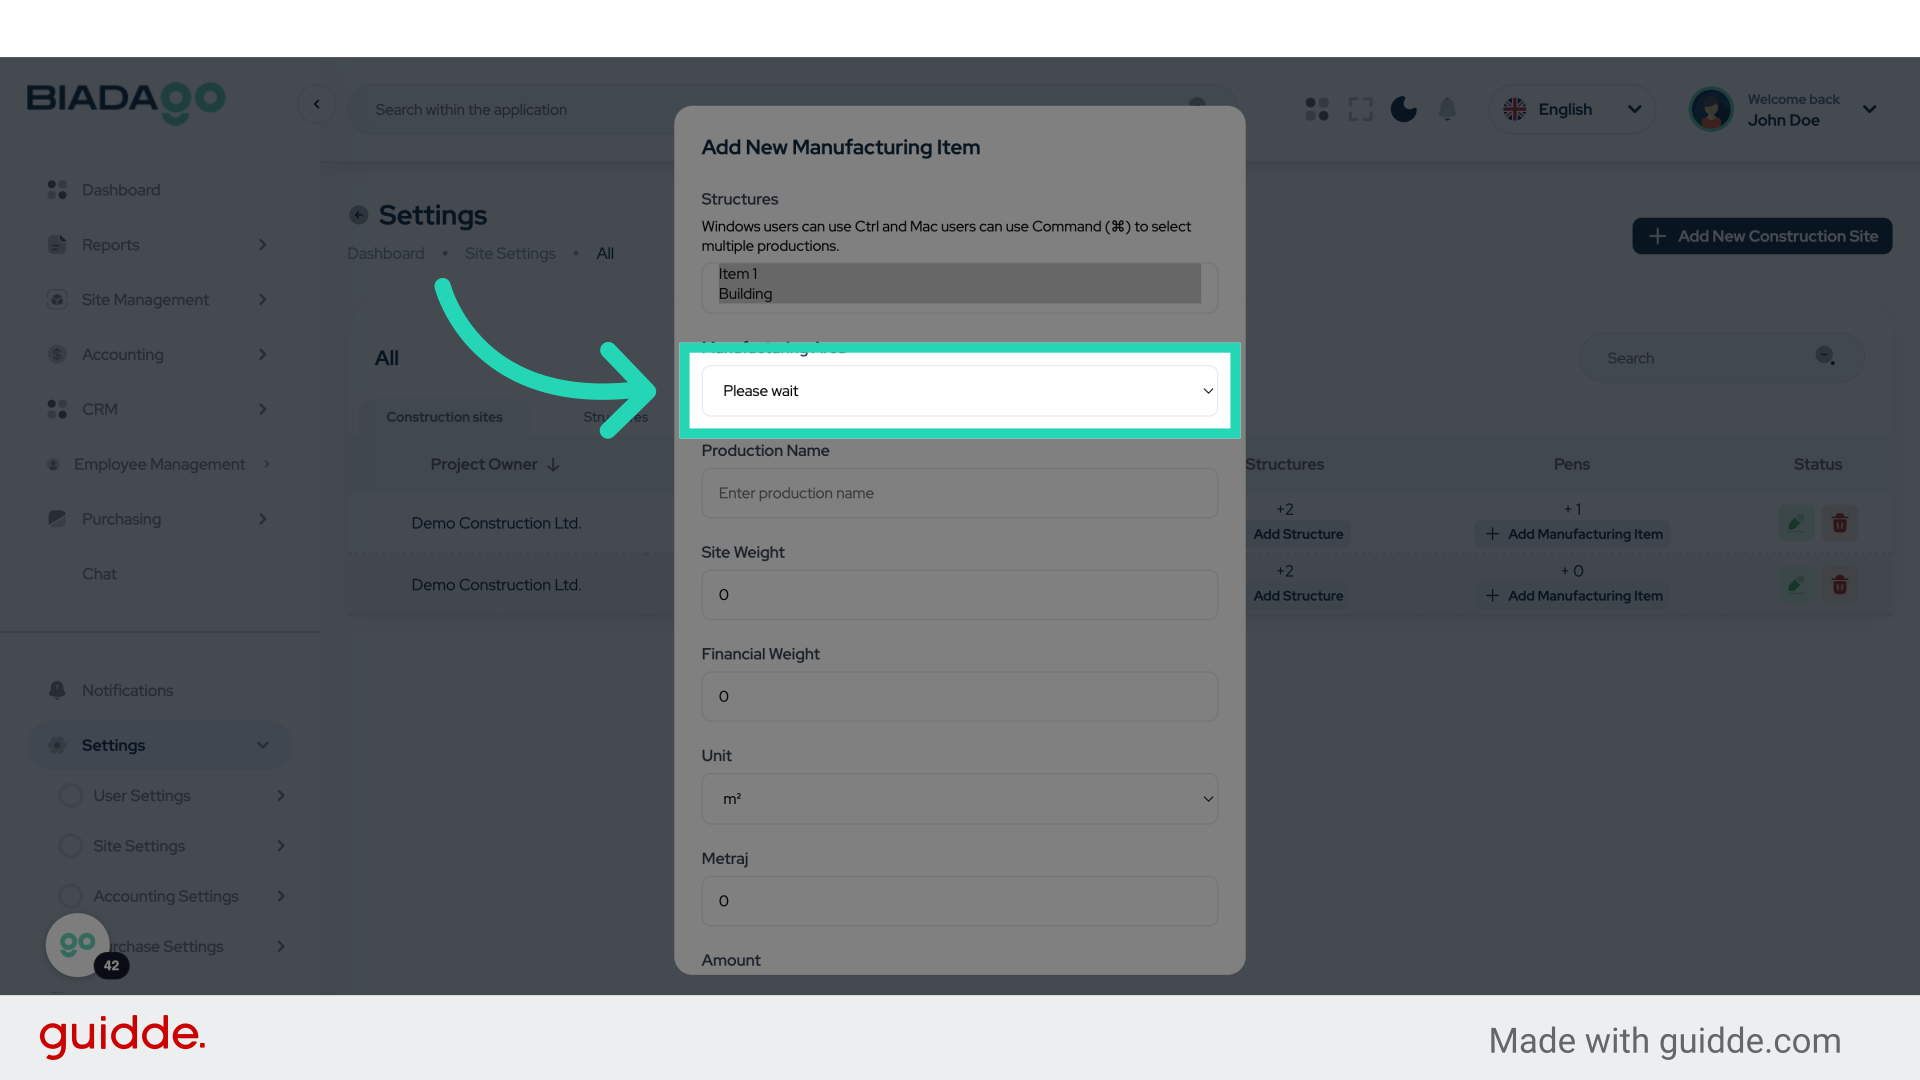Switch to the Construction sites tab
The height and width of the screenshot is (1080, 1920).
click(x=444, y=417)
